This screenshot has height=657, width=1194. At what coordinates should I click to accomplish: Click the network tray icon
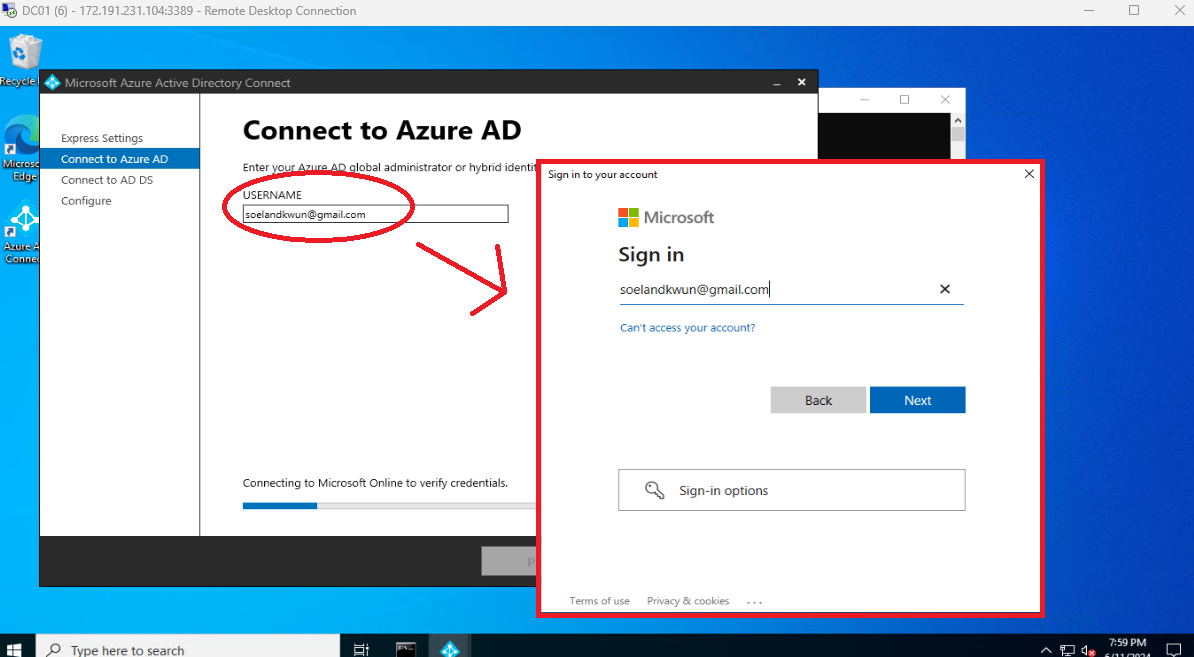pos(1067,650)
